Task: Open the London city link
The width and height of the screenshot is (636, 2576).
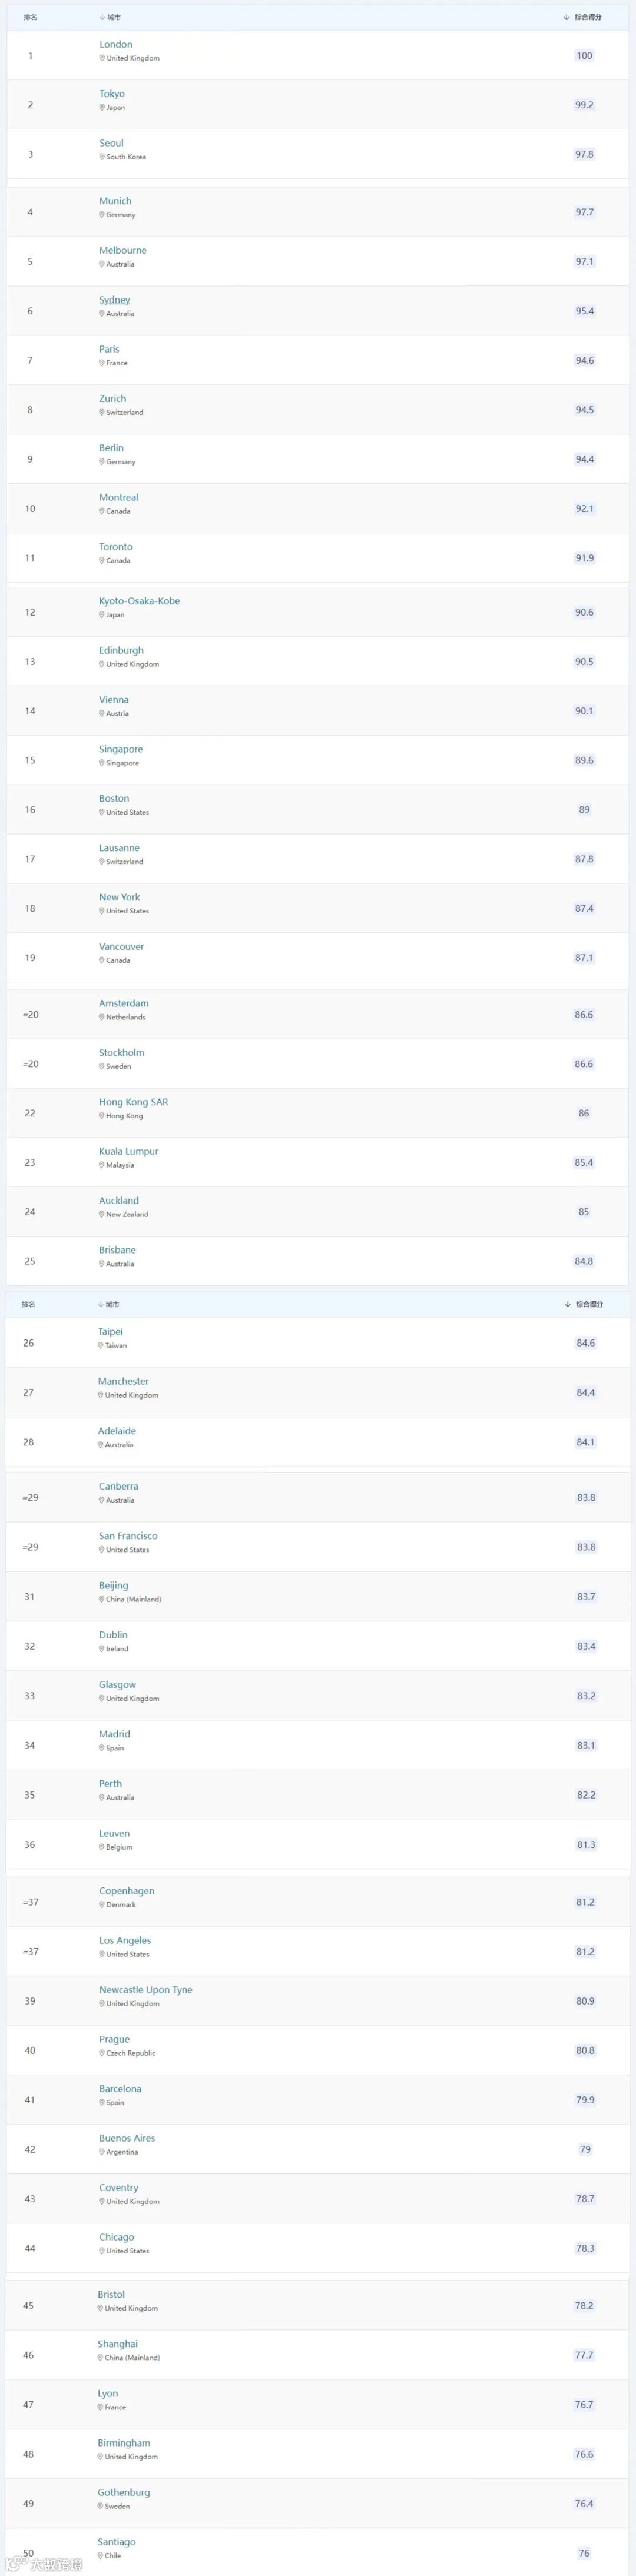Action: coord(116,44)
